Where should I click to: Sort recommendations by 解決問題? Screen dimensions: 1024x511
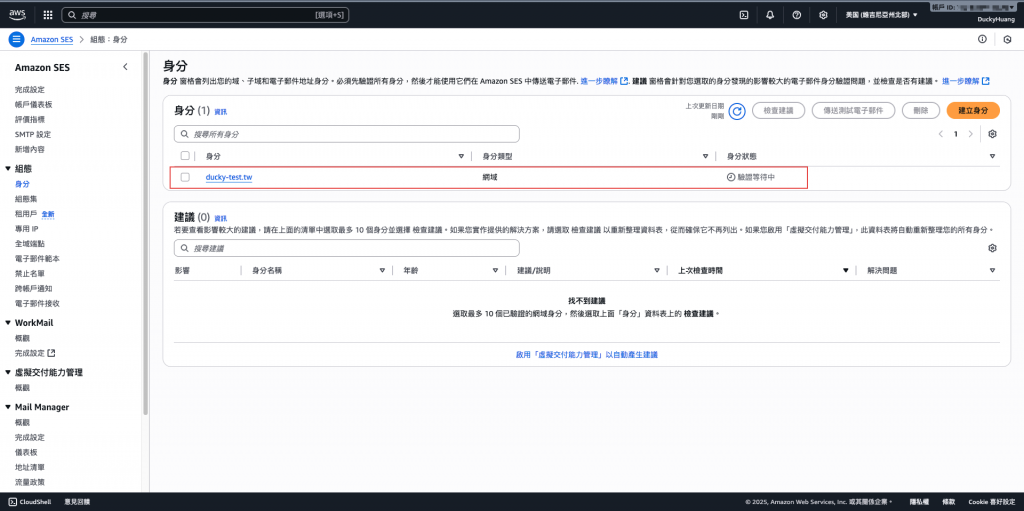[992, 271]
